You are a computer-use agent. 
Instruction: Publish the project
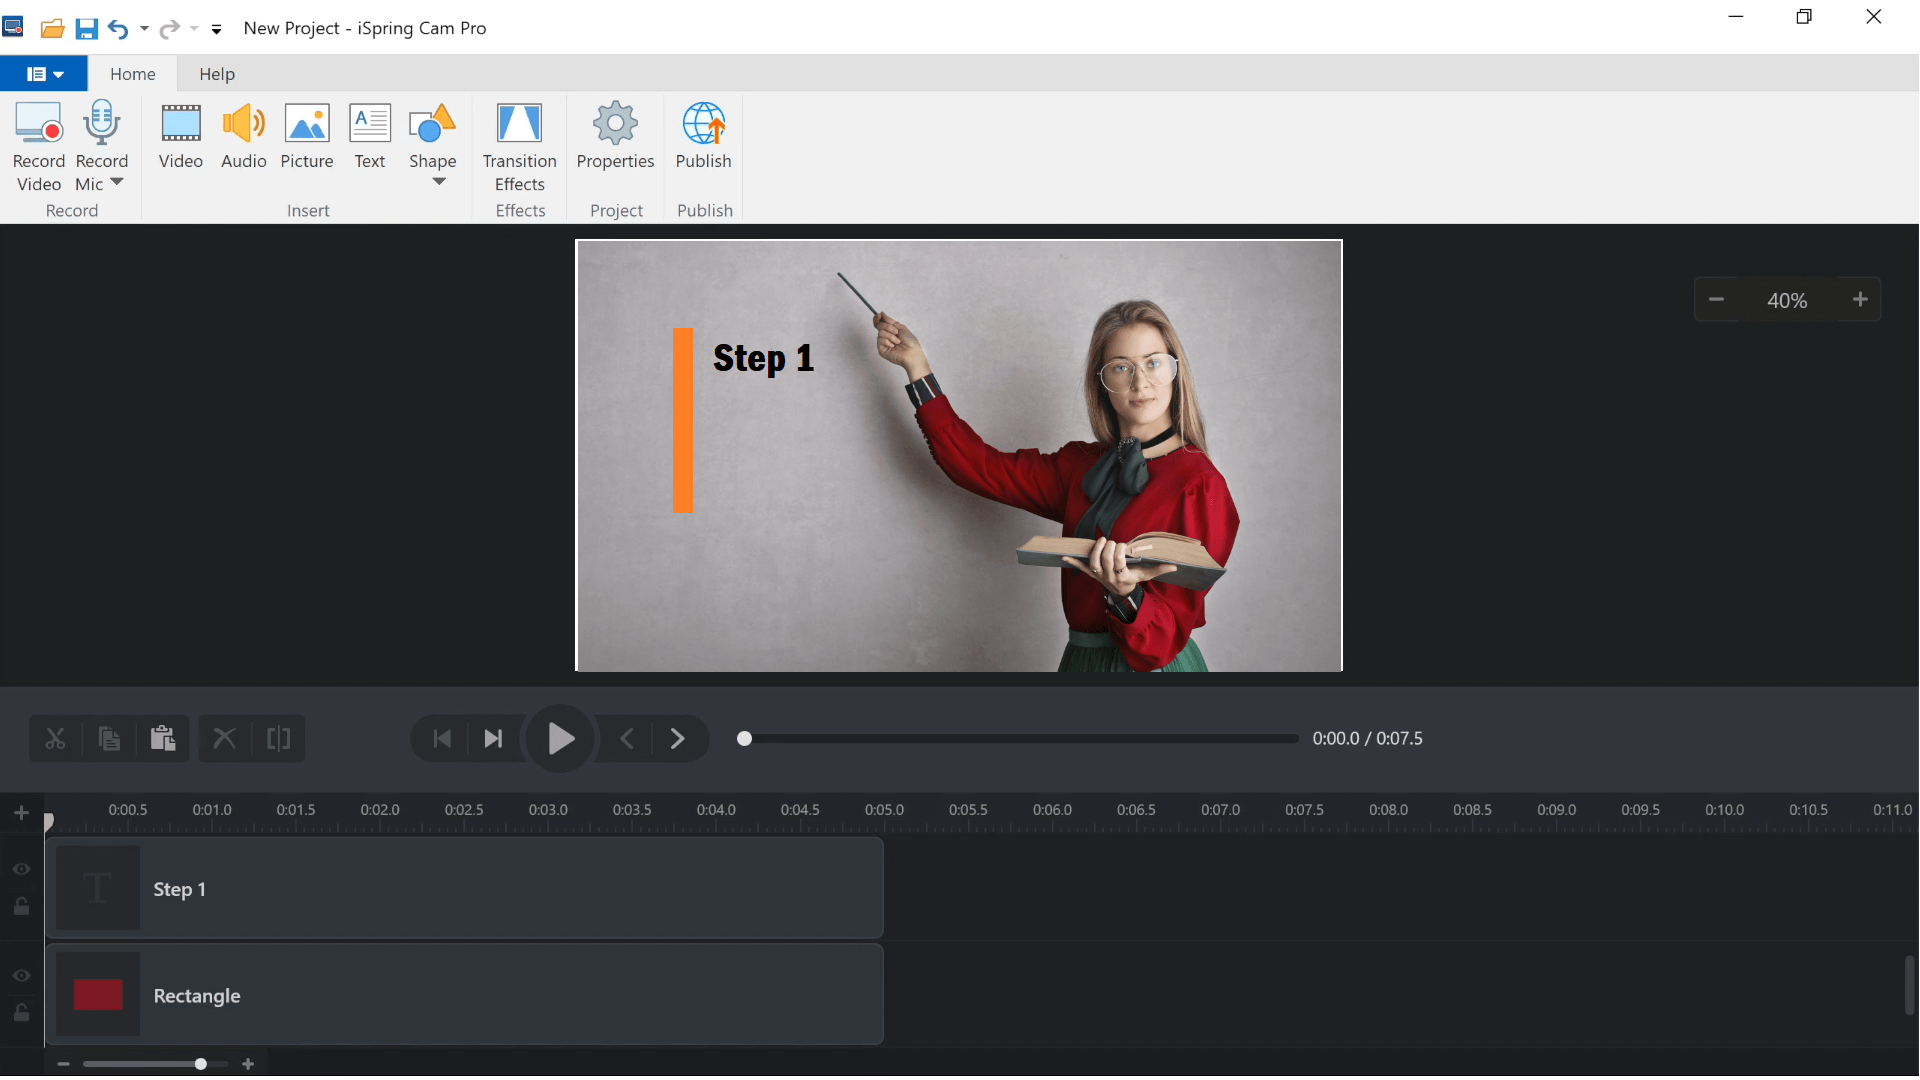click(x=704, y=137)
